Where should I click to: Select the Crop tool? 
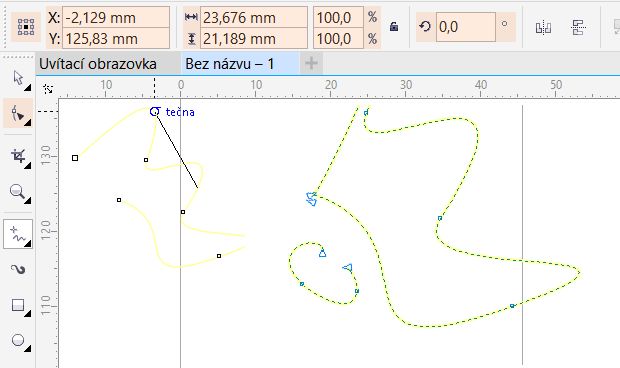(18, 156)
